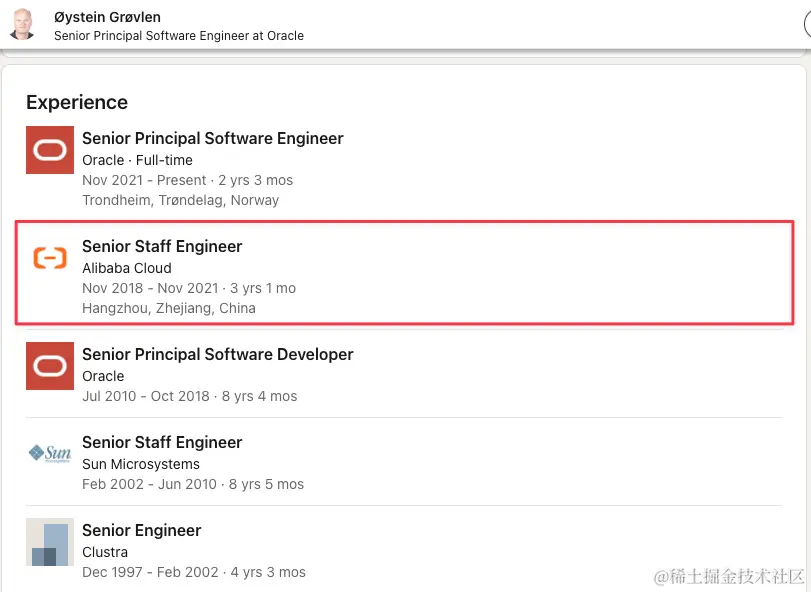Click the Oracle · Full-time company text

(137, 160)
